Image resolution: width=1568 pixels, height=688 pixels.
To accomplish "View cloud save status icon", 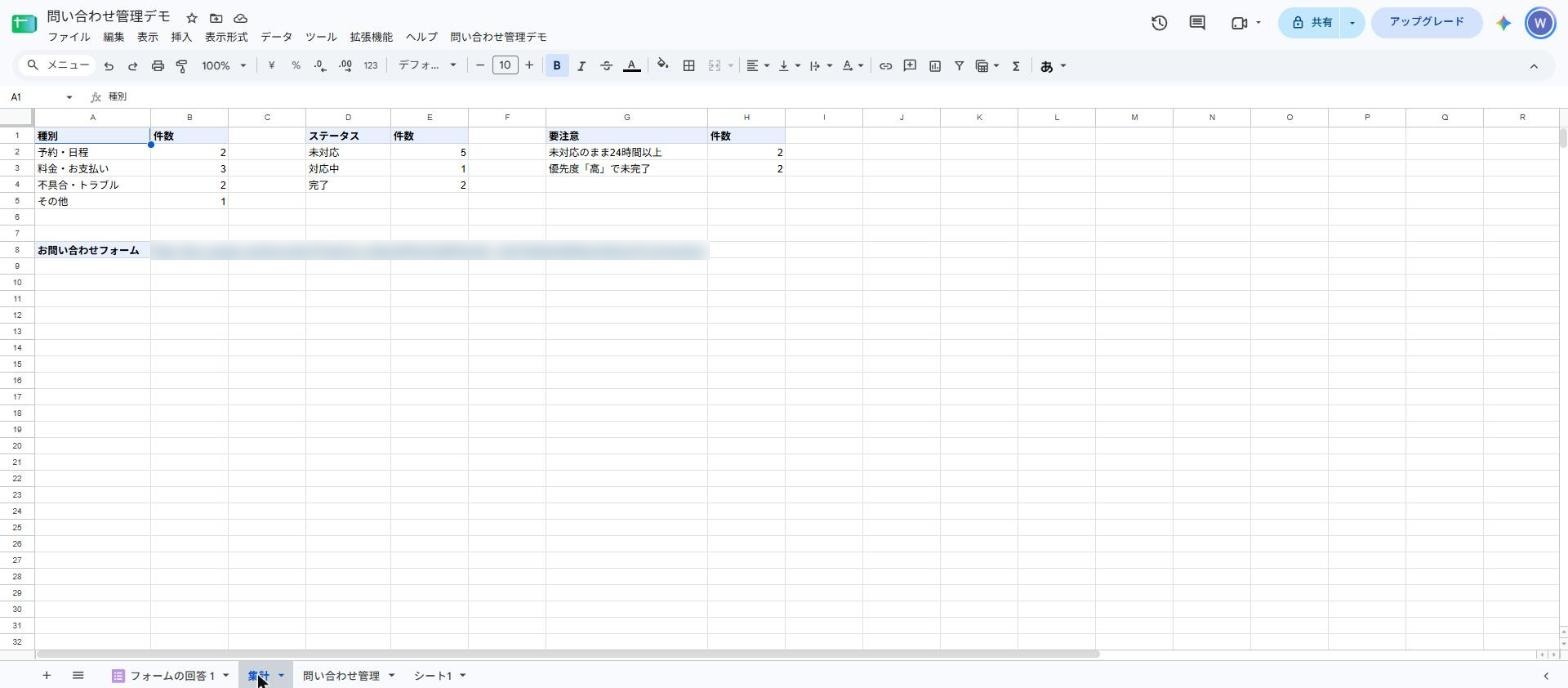I will coord(241,18).
